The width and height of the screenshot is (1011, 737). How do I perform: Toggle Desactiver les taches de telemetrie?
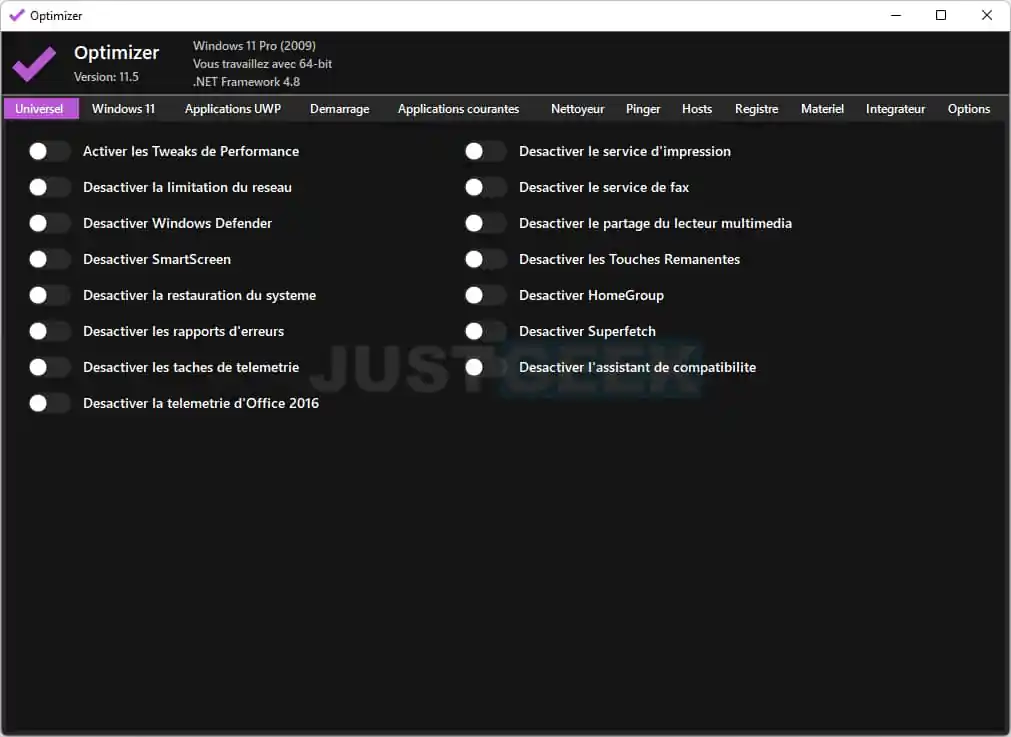tap(49, 368)
